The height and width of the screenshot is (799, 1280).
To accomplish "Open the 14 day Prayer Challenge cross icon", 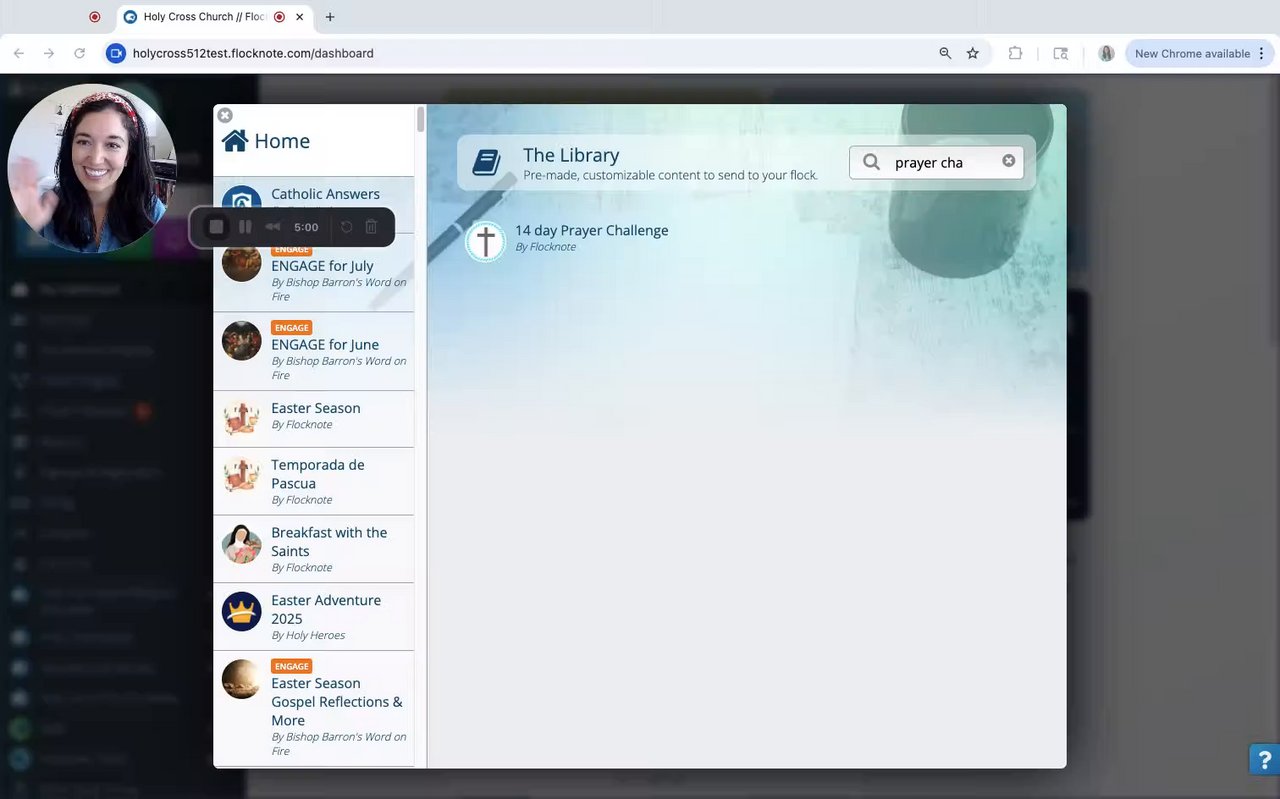I will (x=486, y=241).
